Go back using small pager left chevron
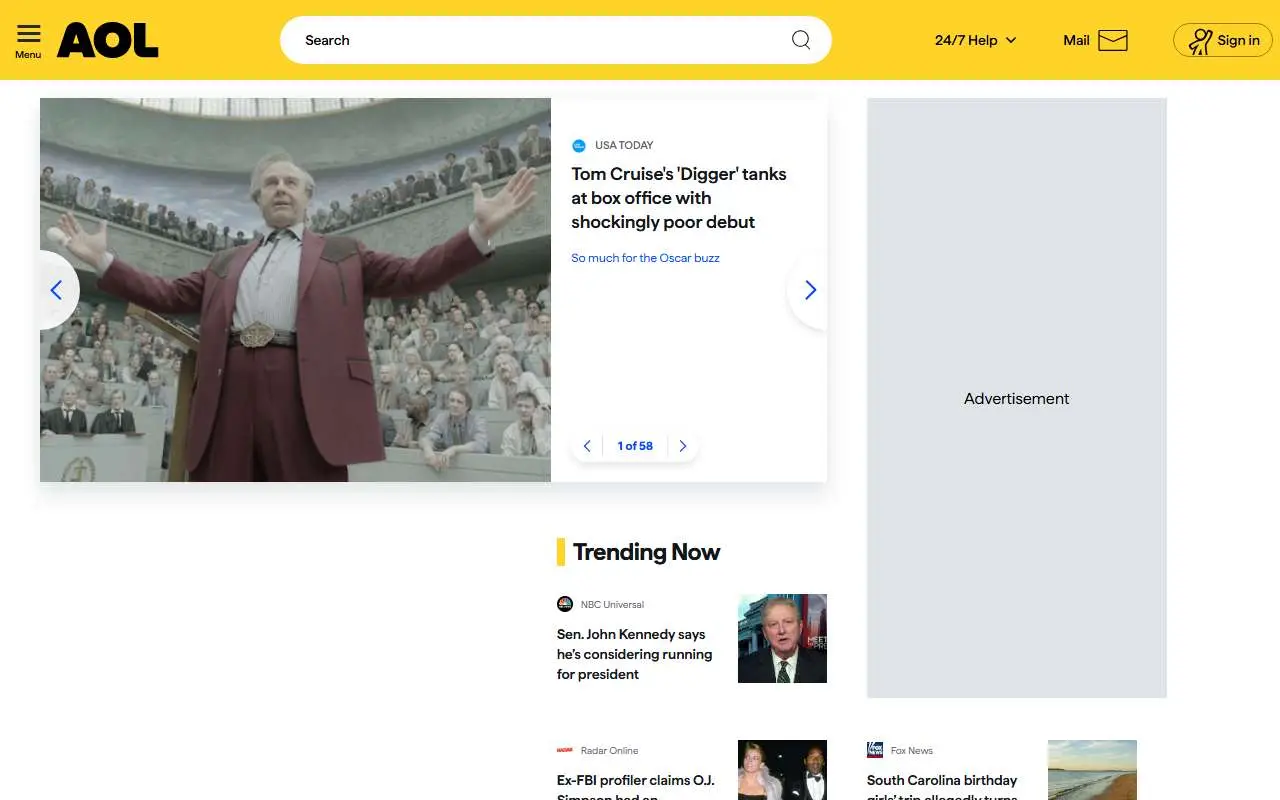 587,446
